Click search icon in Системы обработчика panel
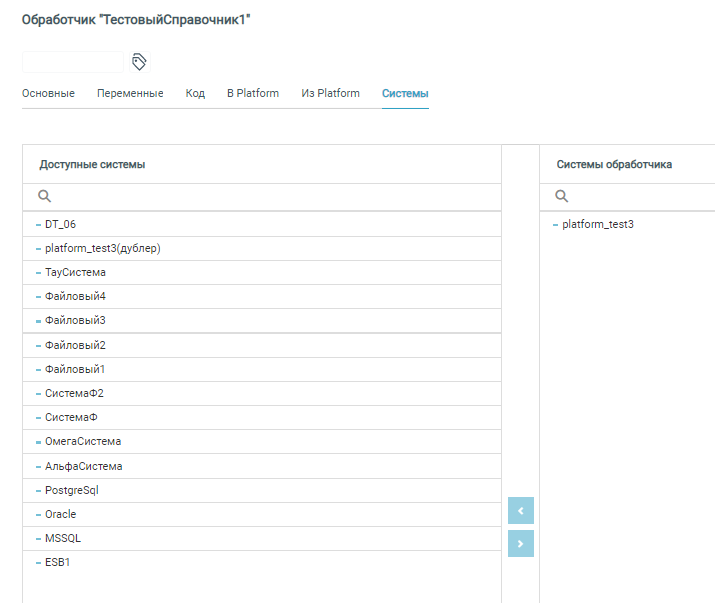 (561, 197)
